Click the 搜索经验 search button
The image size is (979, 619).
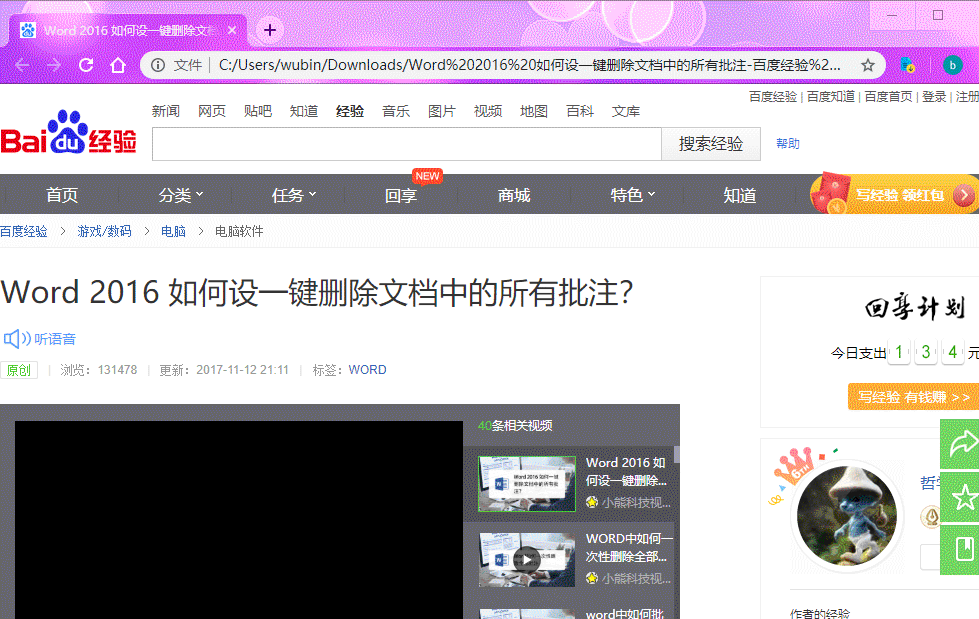click(711, 144)
